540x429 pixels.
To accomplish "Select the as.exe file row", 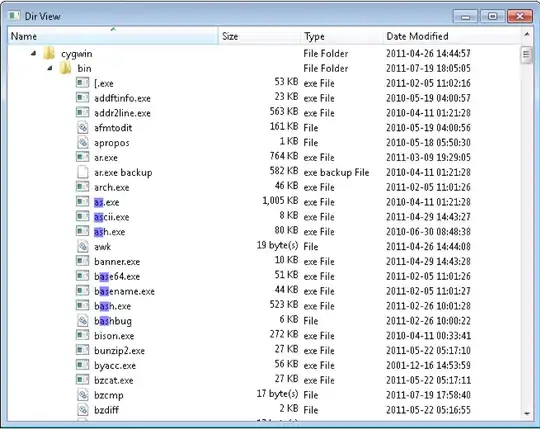I will point(264,202).
